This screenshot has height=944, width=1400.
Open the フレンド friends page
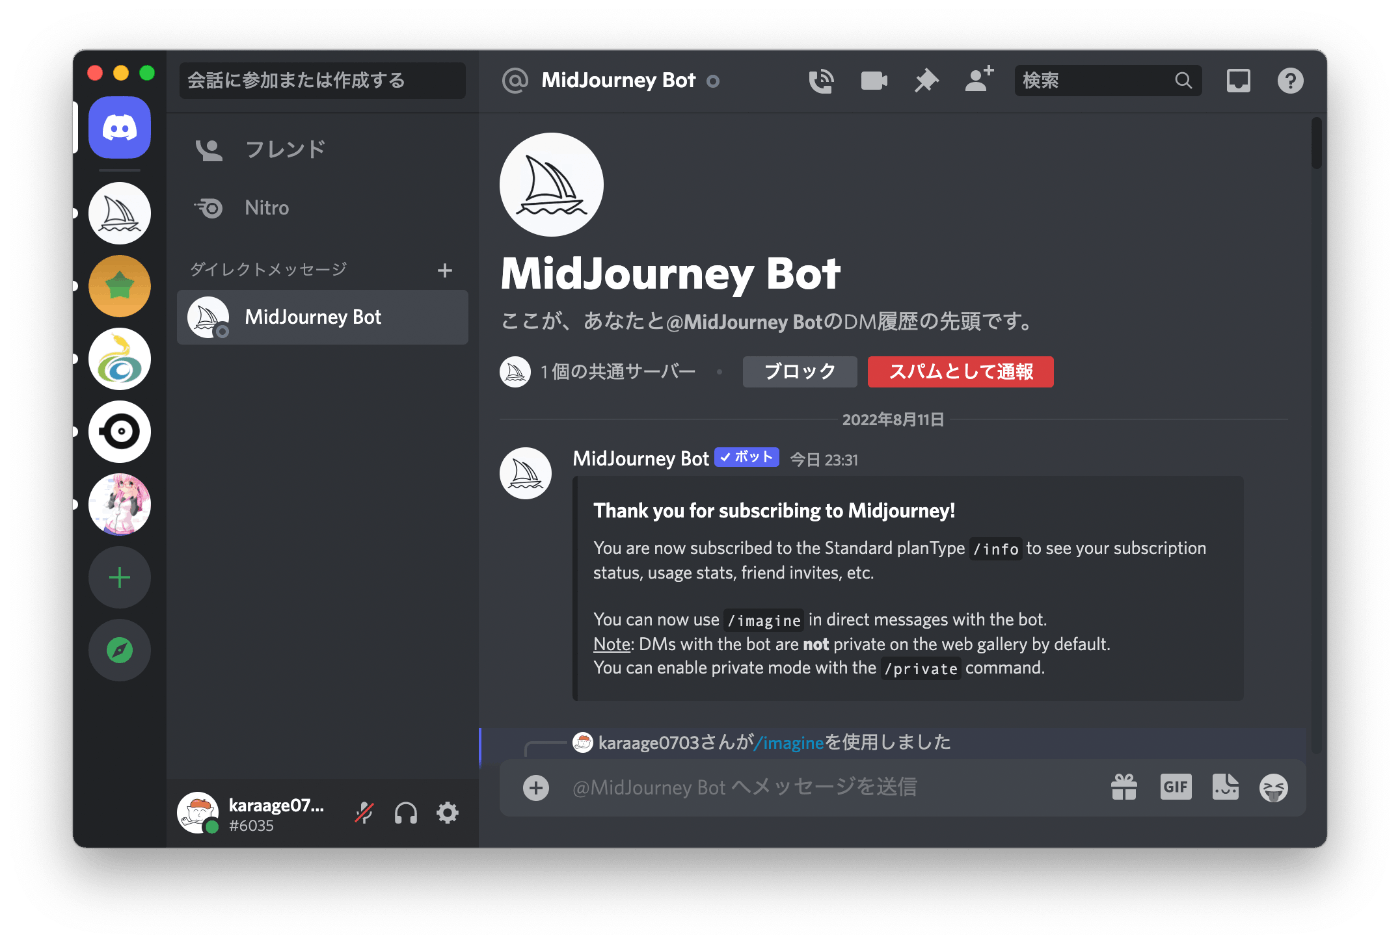(x=322, y=150)
